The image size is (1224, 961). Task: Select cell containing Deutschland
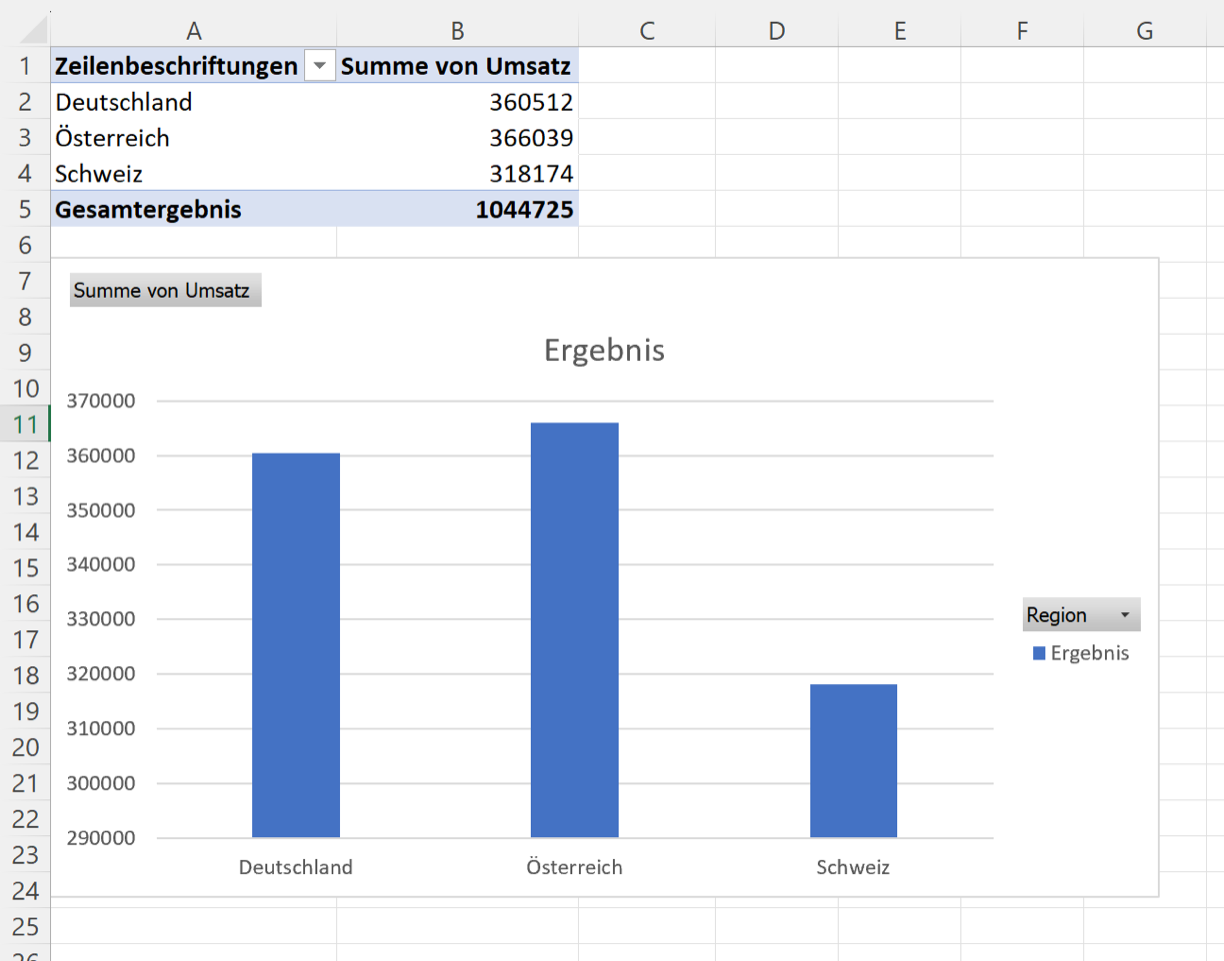pos(124,102)
